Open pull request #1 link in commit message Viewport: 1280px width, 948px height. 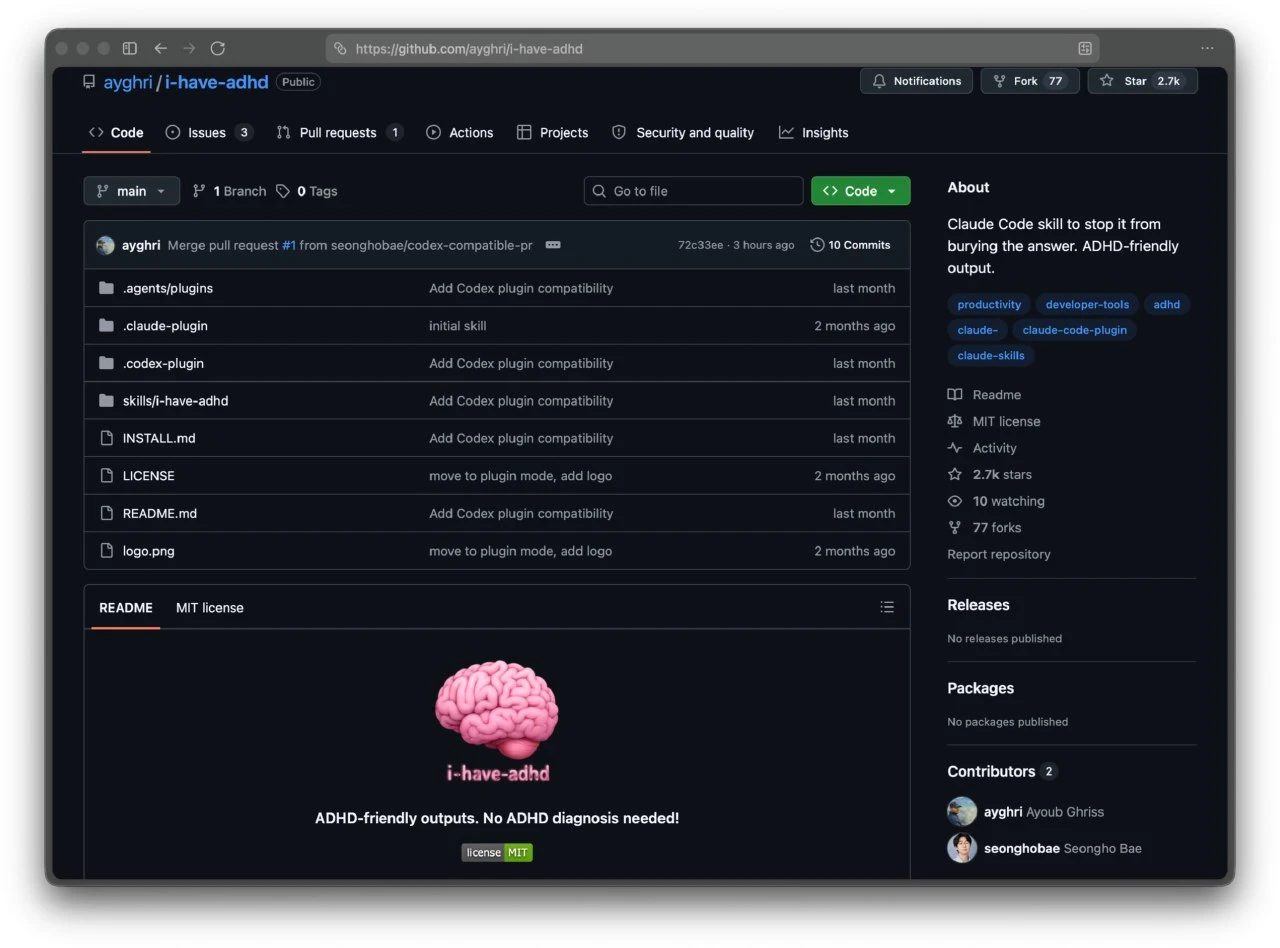[288, 245]
